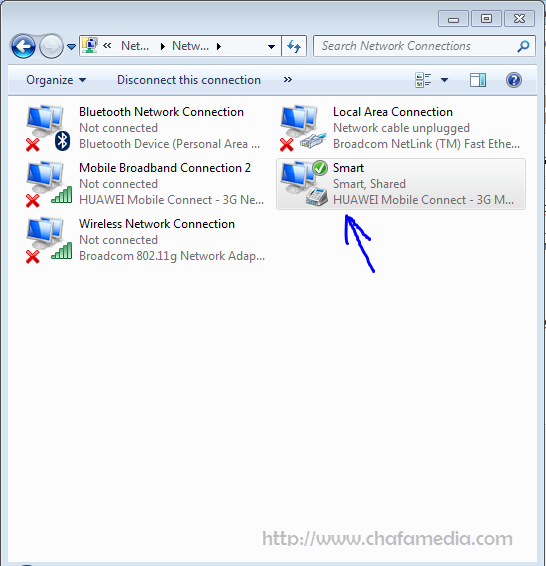Click "HUAWEI Mobile Connect - 3G M..." text
546x566 pixels.
(423, 200)
